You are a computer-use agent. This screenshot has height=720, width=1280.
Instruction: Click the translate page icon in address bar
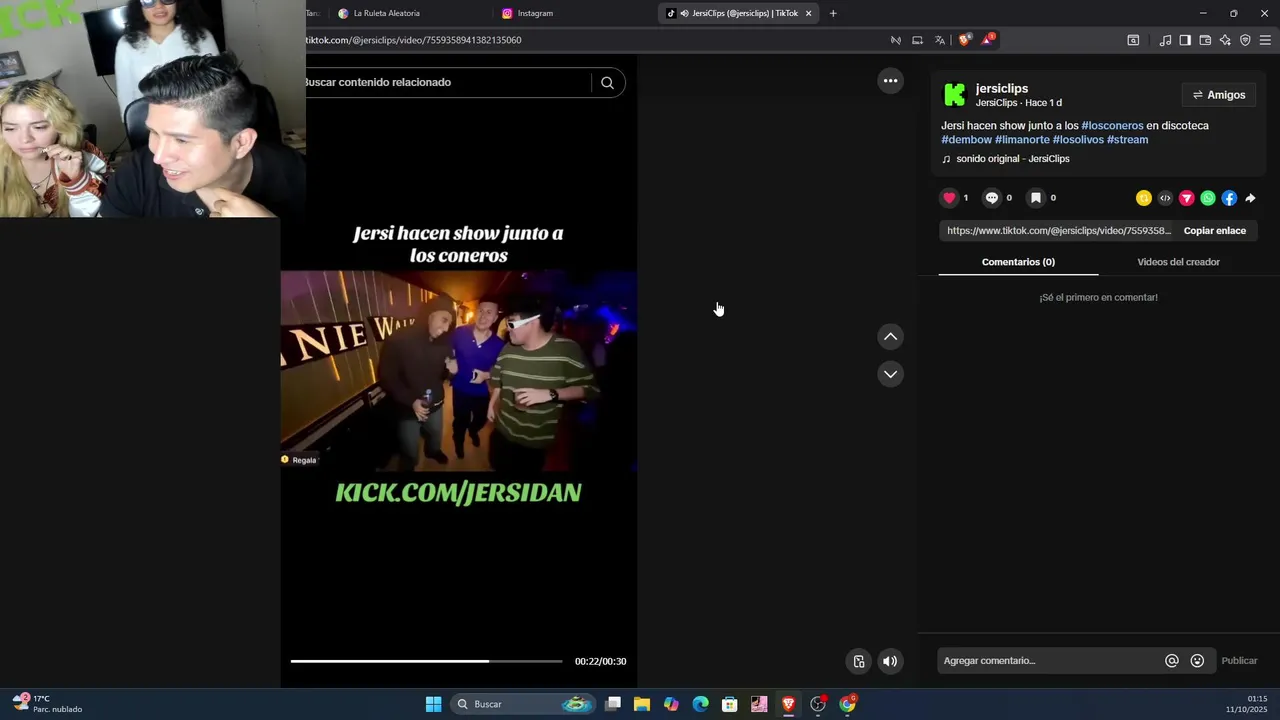click(x=940, y=40)
